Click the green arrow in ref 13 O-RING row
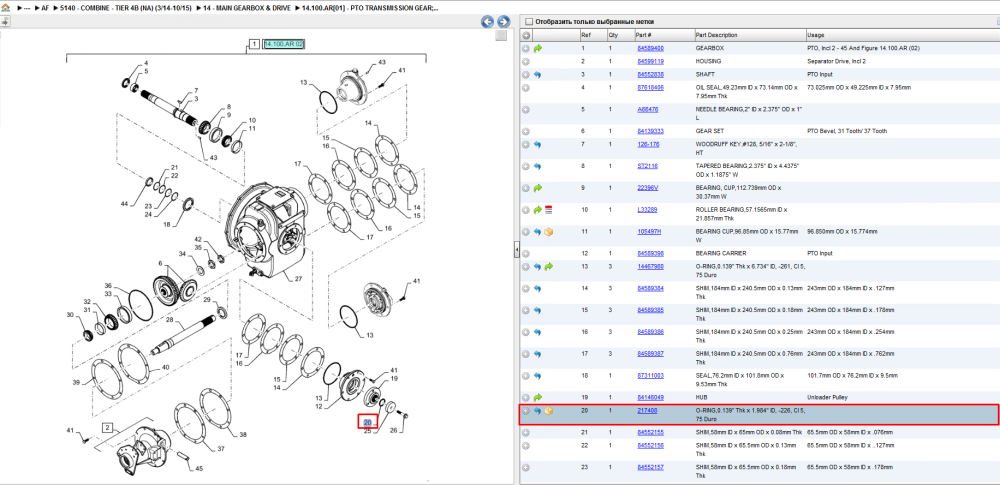Viewport: 1000px width, 485px height. (x=548, y=266)
